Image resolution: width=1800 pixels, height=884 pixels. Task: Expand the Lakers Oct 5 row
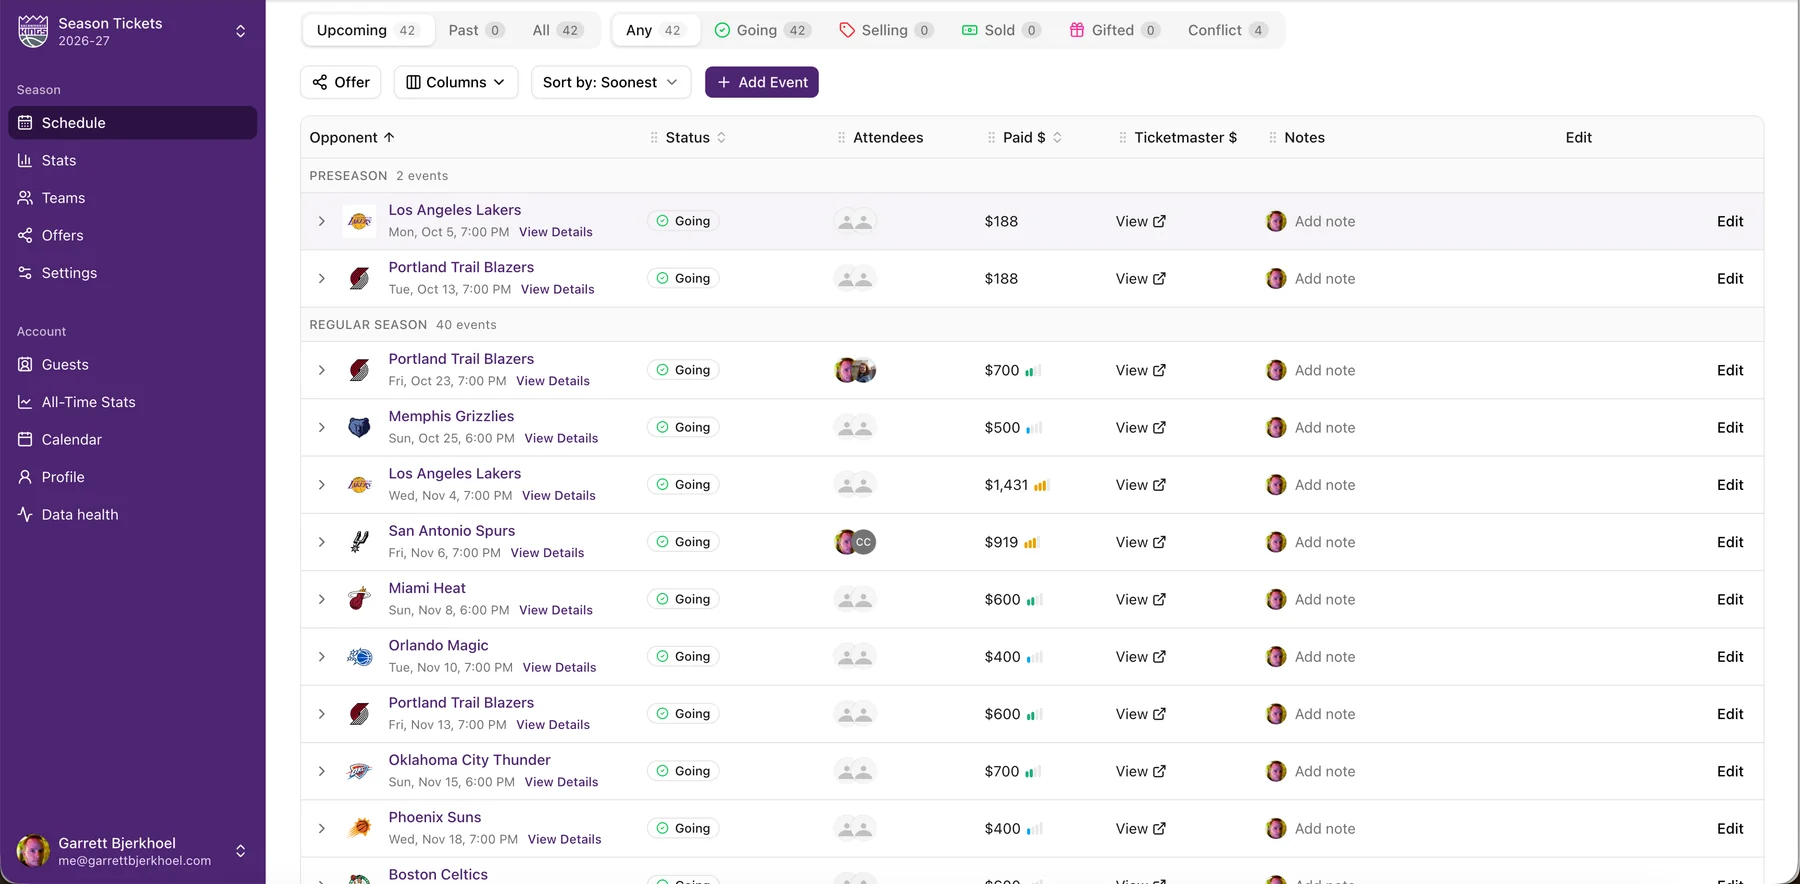coord(321,221)
